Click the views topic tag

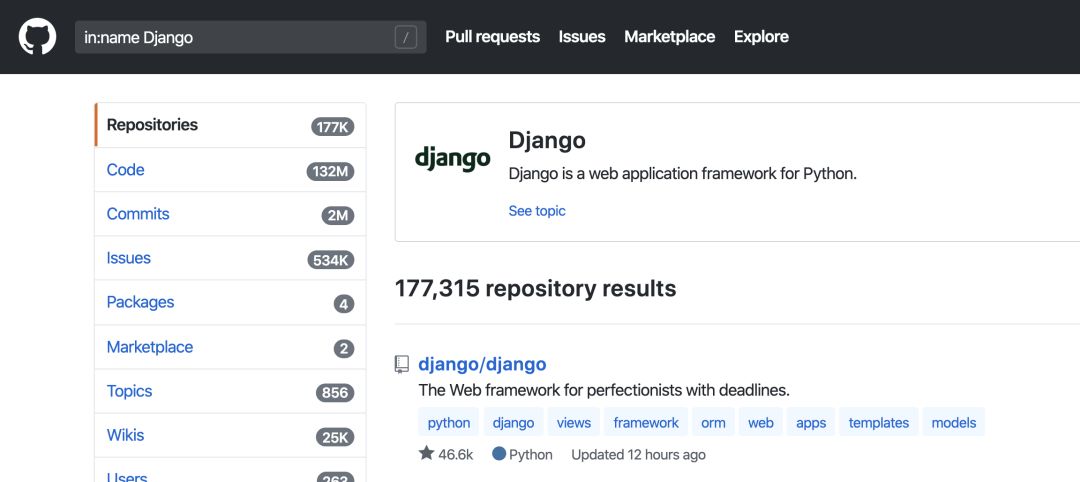click(574, 422)
